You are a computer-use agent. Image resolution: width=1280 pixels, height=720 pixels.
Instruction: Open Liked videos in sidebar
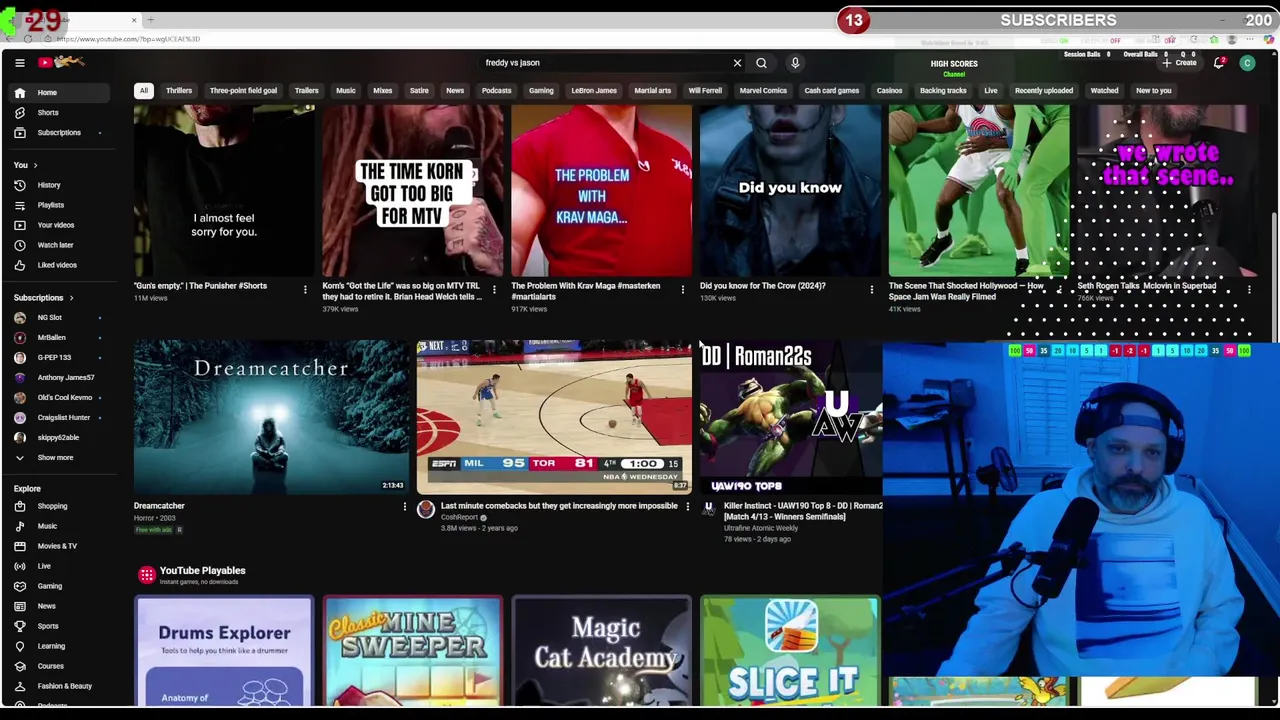[x=60, y=265]
